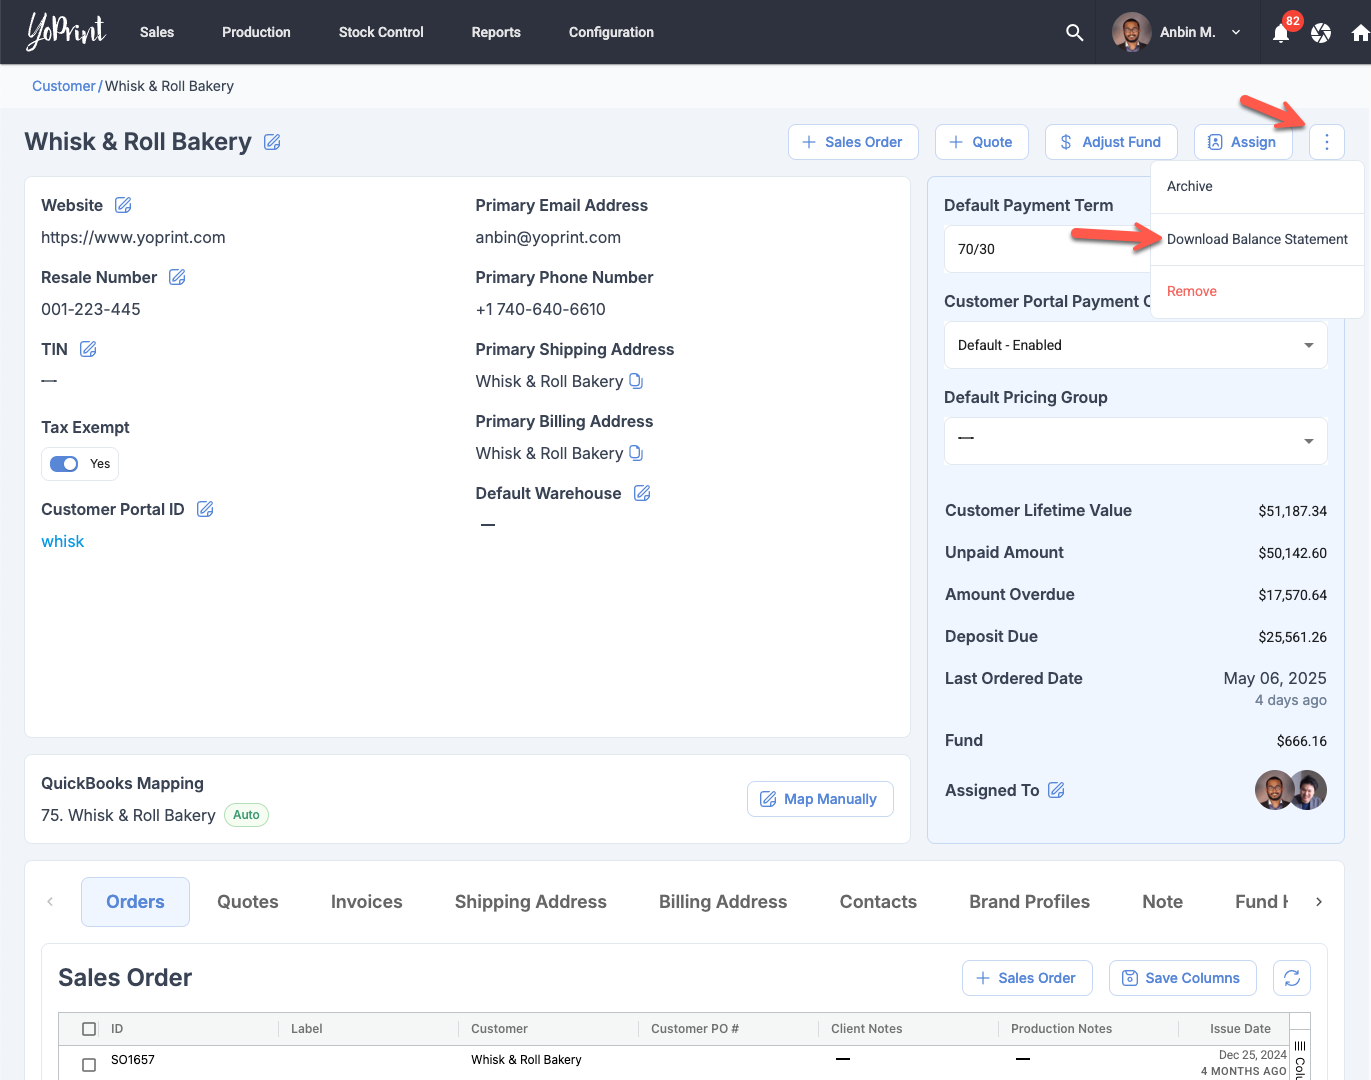1371x1080 pixels.
Task: Click the search magnifier icon
Action: pyautogui.click(x=1074, y=32)
